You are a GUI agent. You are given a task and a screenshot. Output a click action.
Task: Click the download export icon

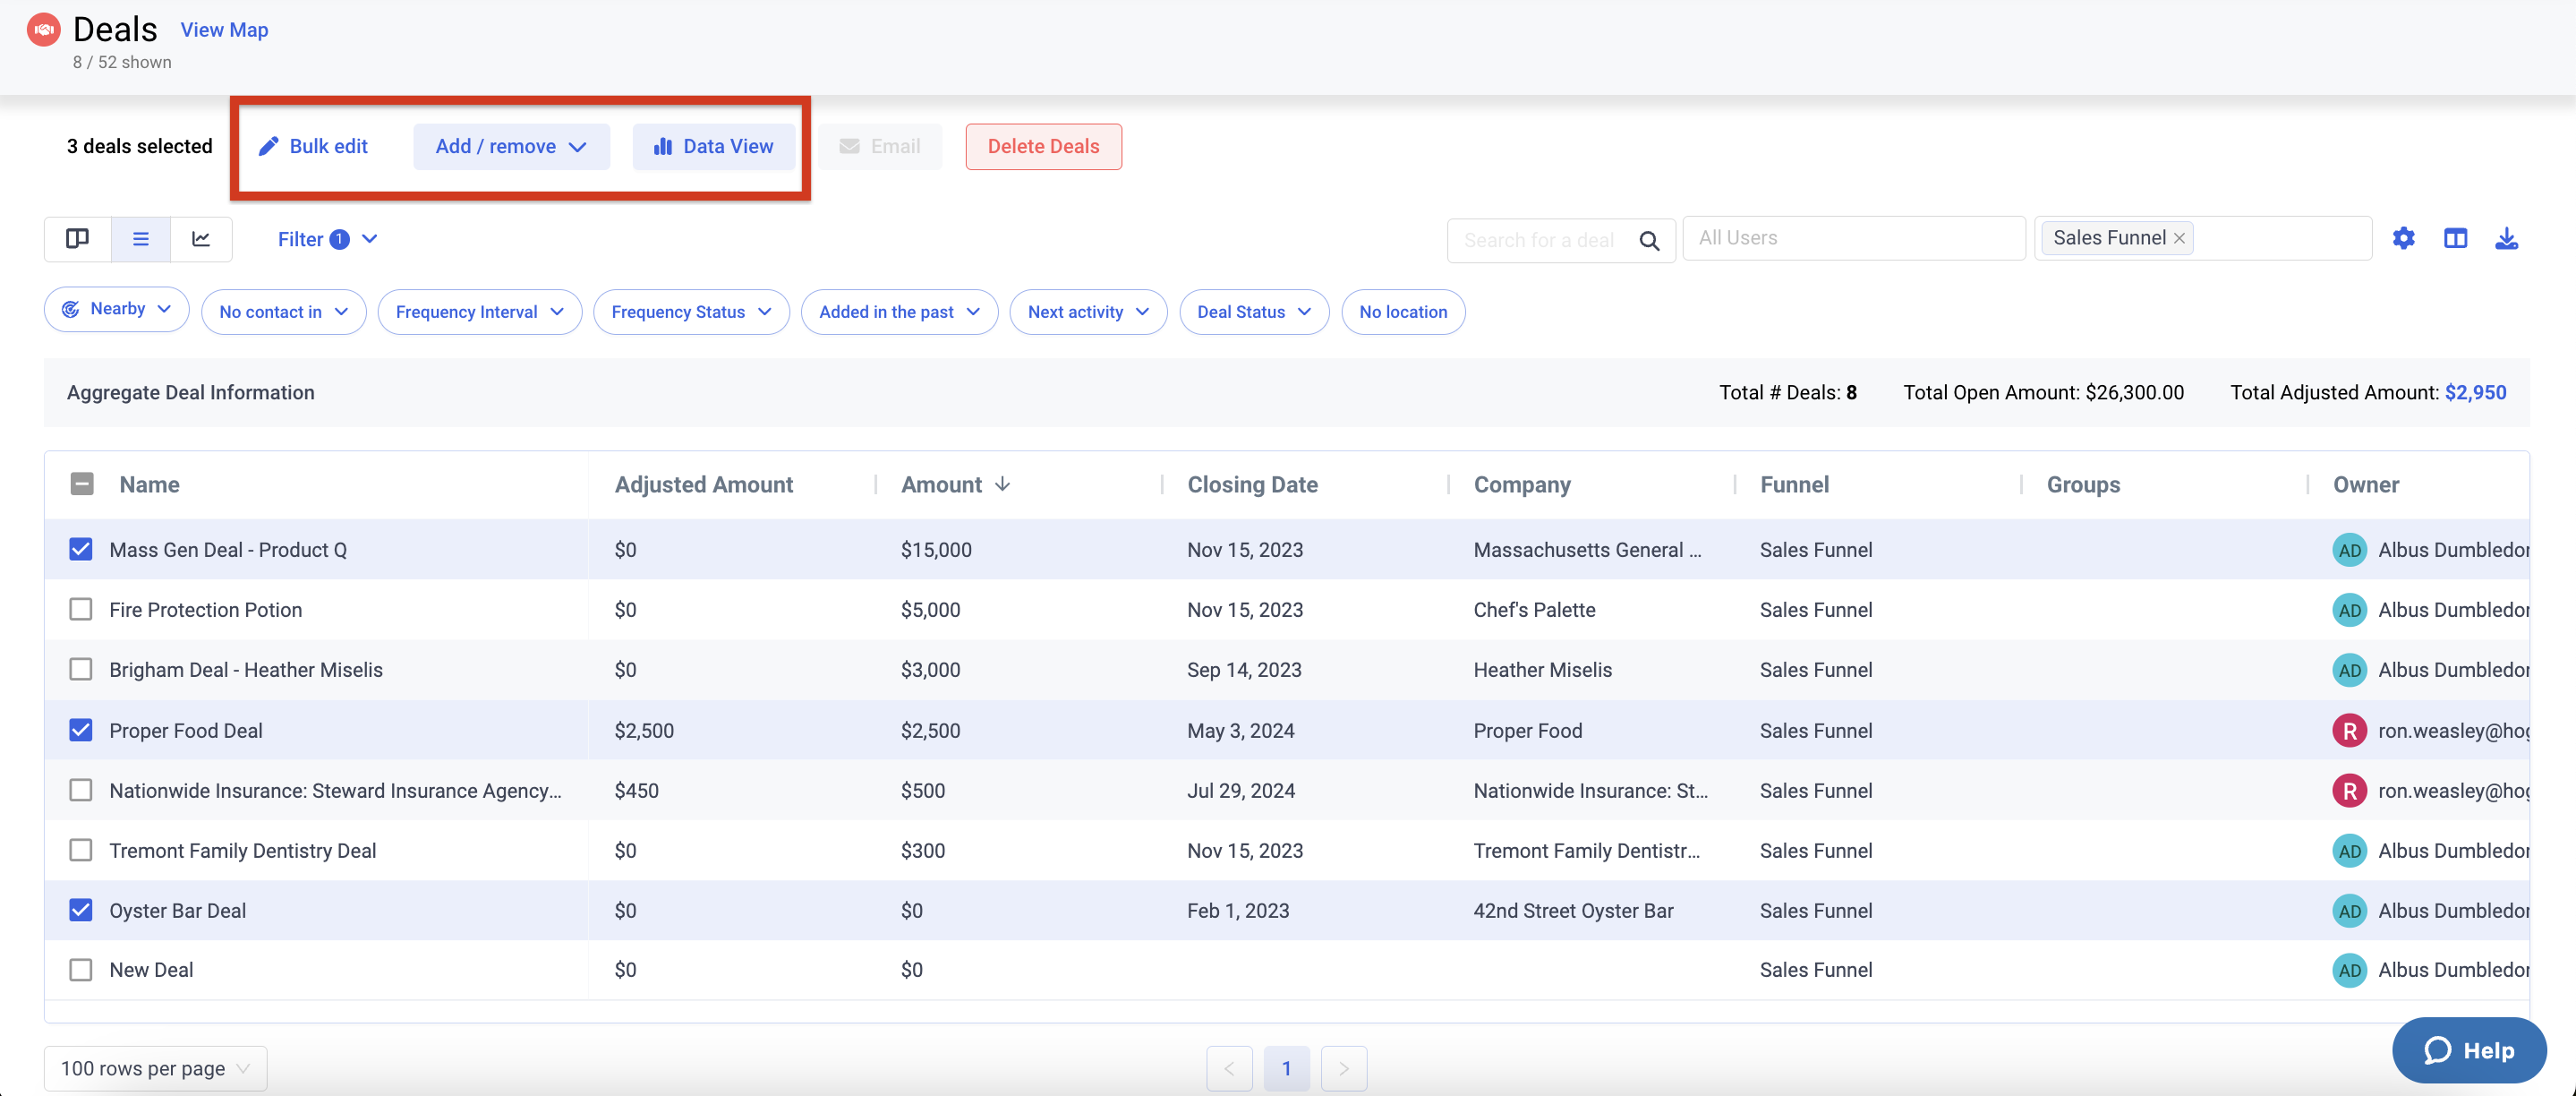(x=2506, y=238)
